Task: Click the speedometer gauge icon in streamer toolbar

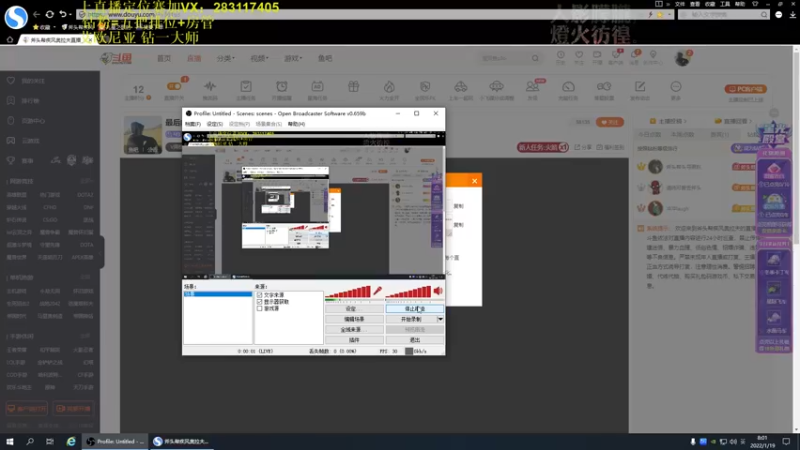Action: pos(568,87)
